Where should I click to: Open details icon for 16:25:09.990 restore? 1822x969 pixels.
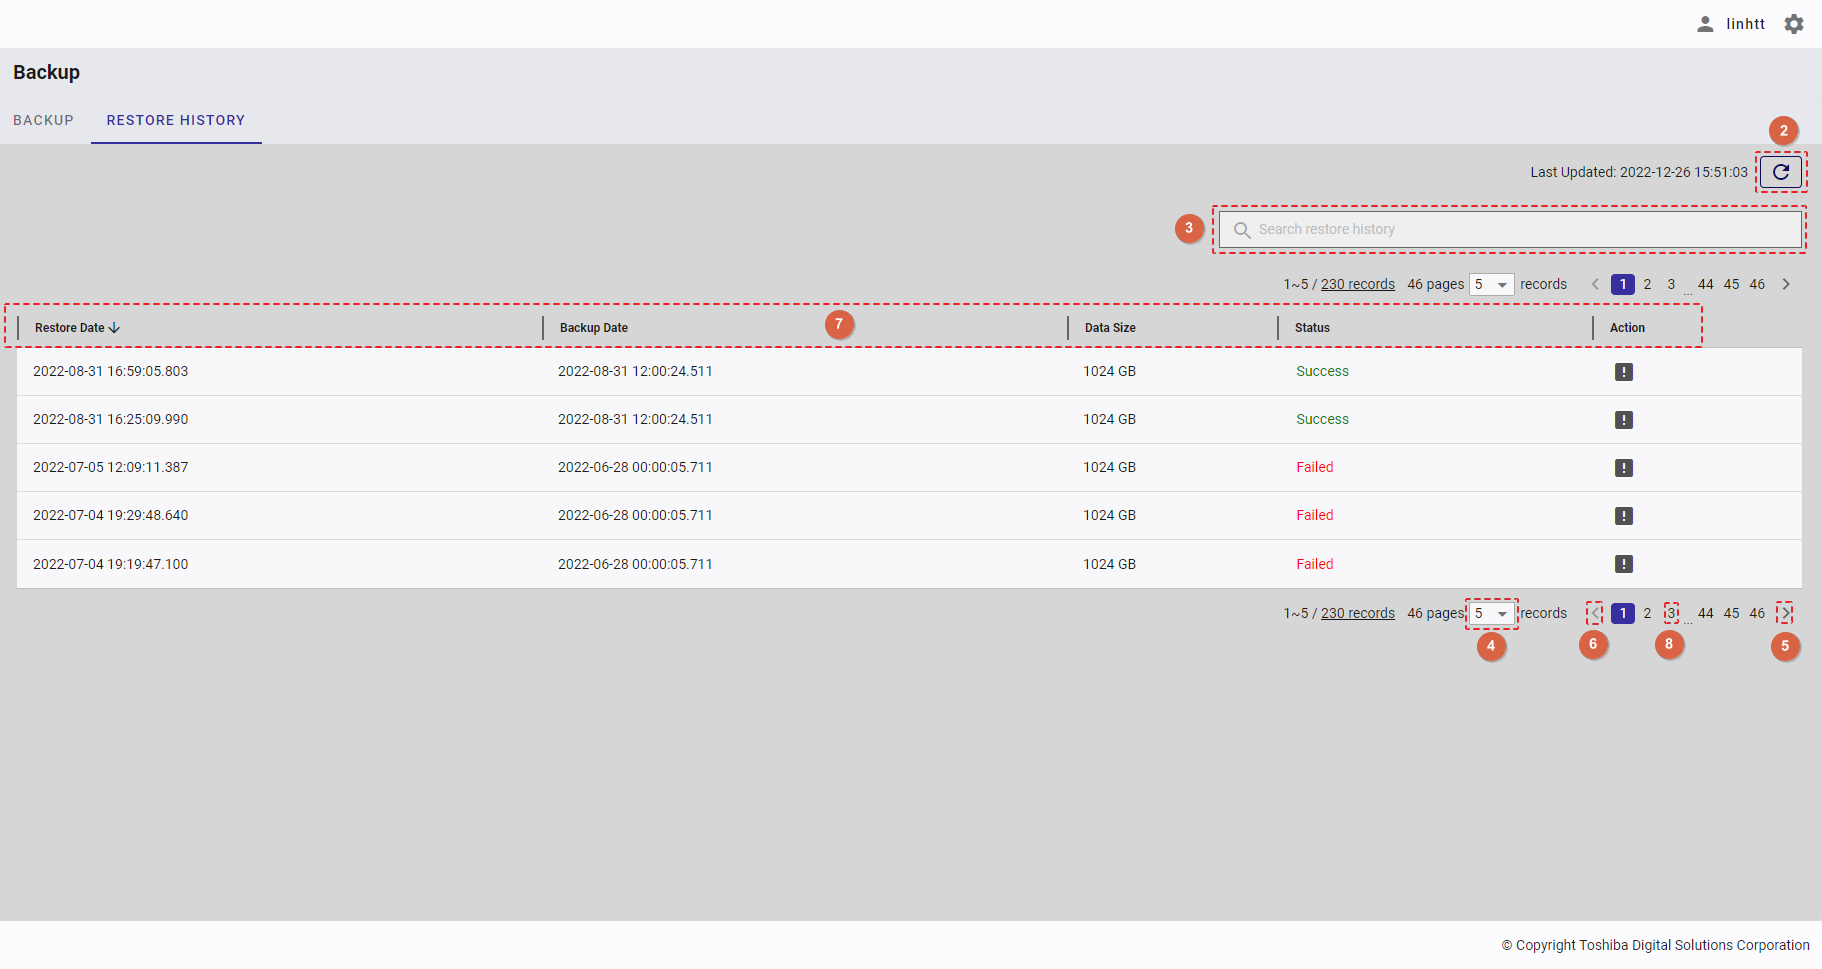click(1623, 420)
